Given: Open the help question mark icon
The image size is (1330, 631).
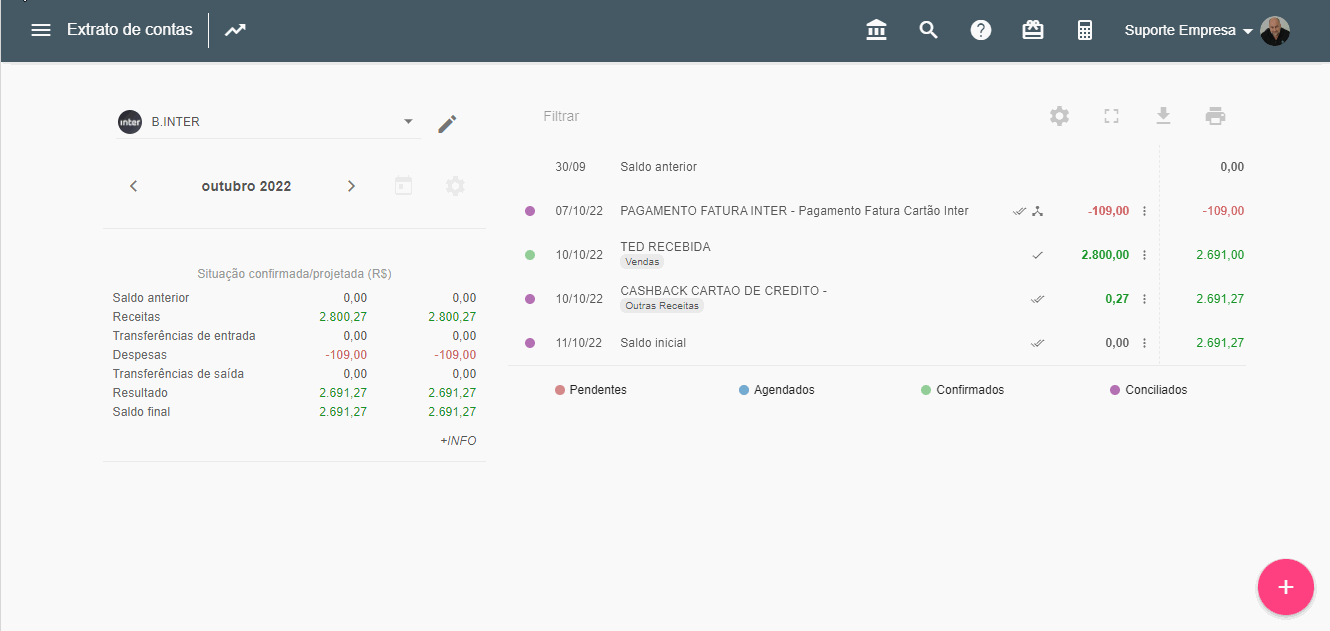Looking at the screenshot, I should click(981, 30).
